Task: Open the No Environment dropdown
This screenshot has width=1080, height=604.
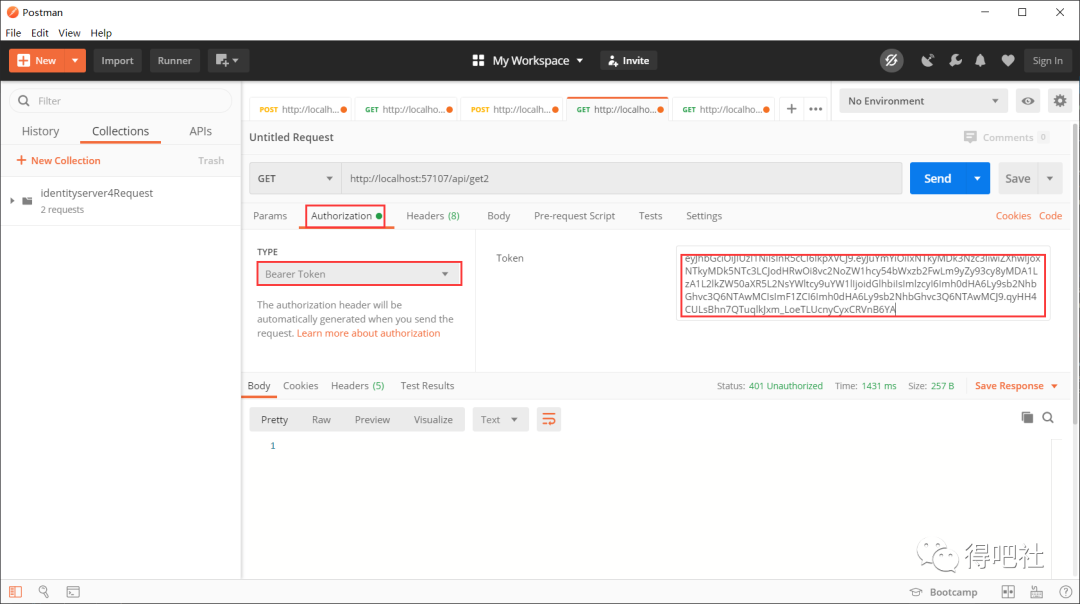Action: (x=923, y=101)
